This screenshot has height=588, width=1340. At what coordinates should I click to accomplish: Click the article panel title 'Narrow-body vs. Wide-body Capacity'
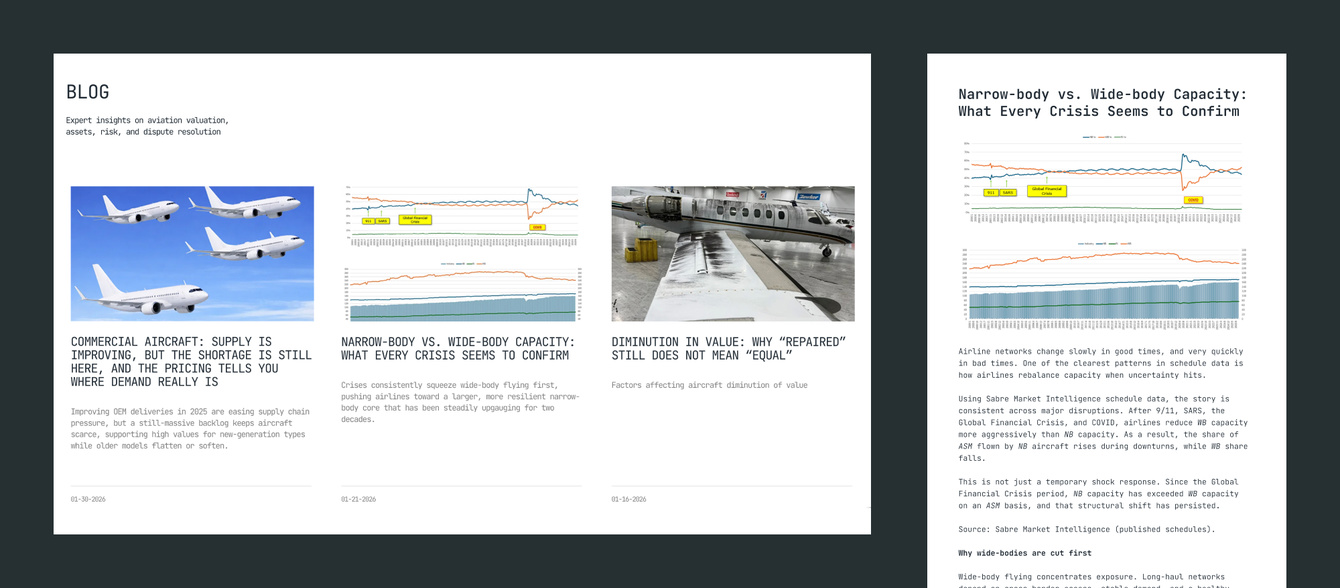1103,103
